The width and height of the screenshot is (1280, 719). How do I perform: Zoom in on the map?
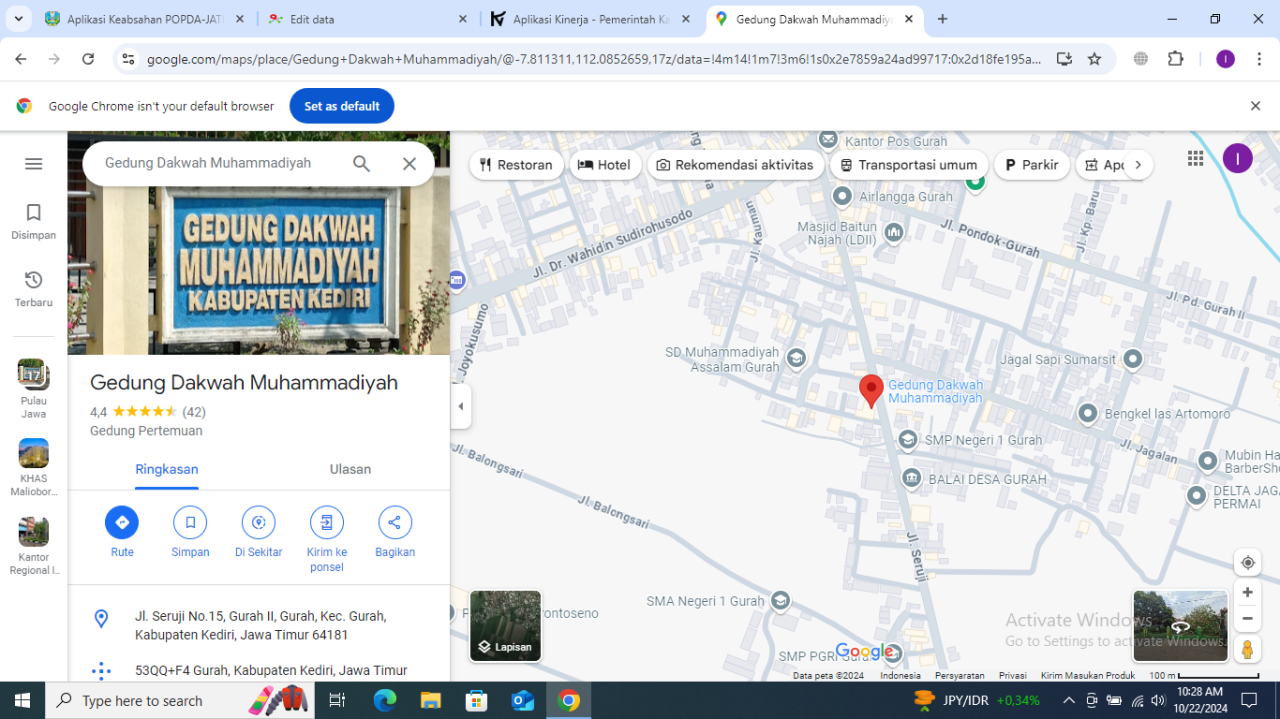[x=1247, y=592]
